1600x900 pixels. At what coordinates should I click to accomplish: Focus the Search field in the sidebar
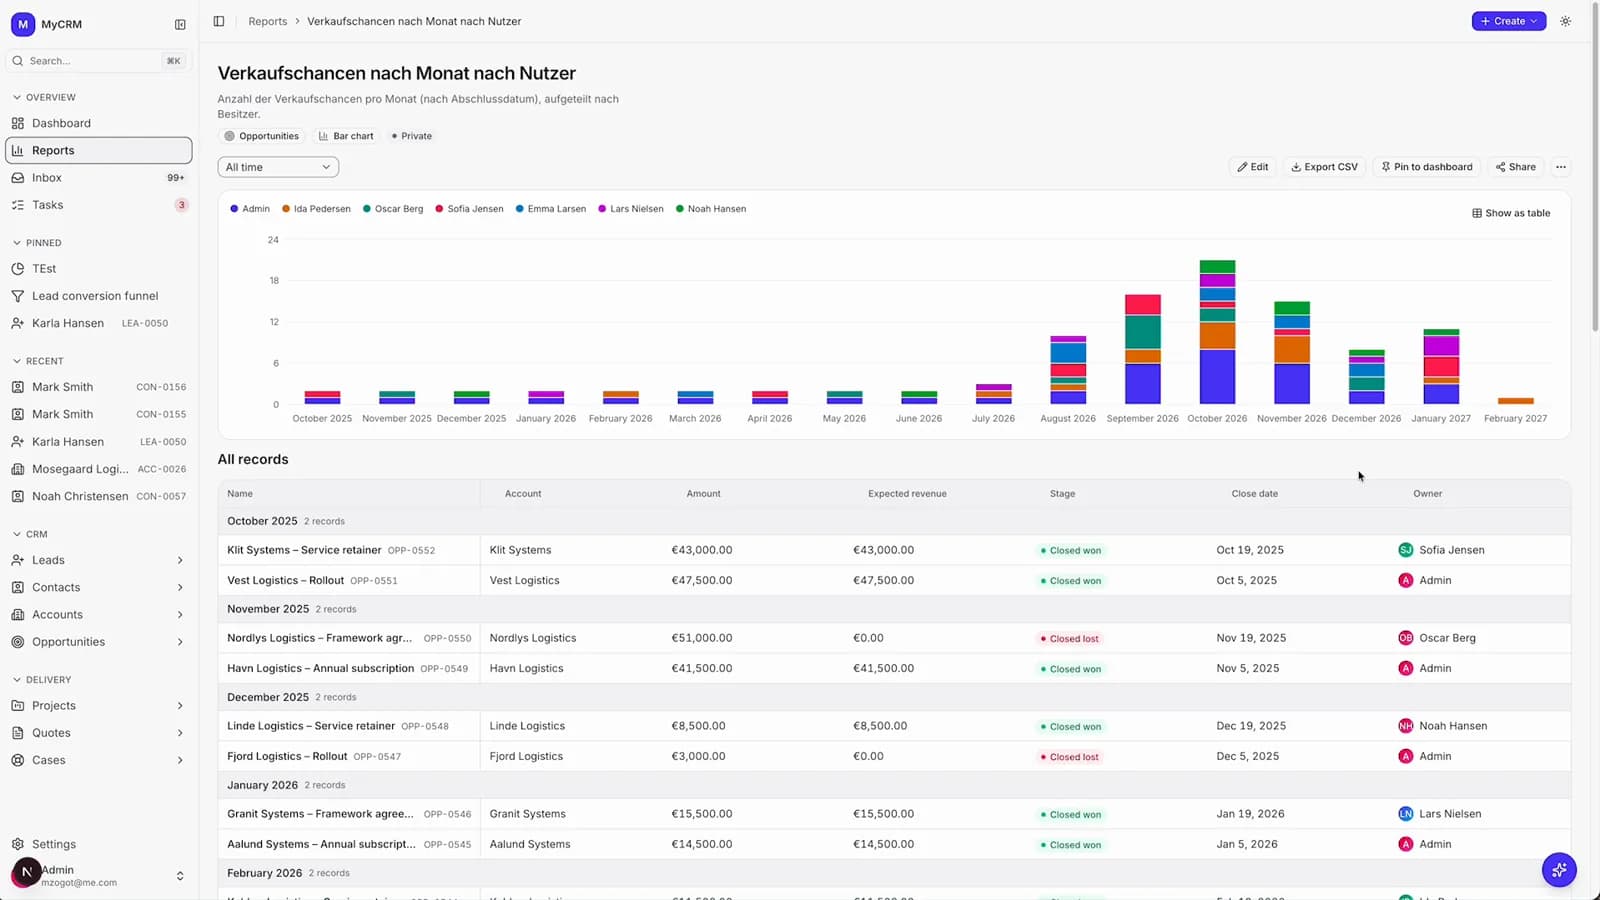pyautogui.click(x=99, y=61)
